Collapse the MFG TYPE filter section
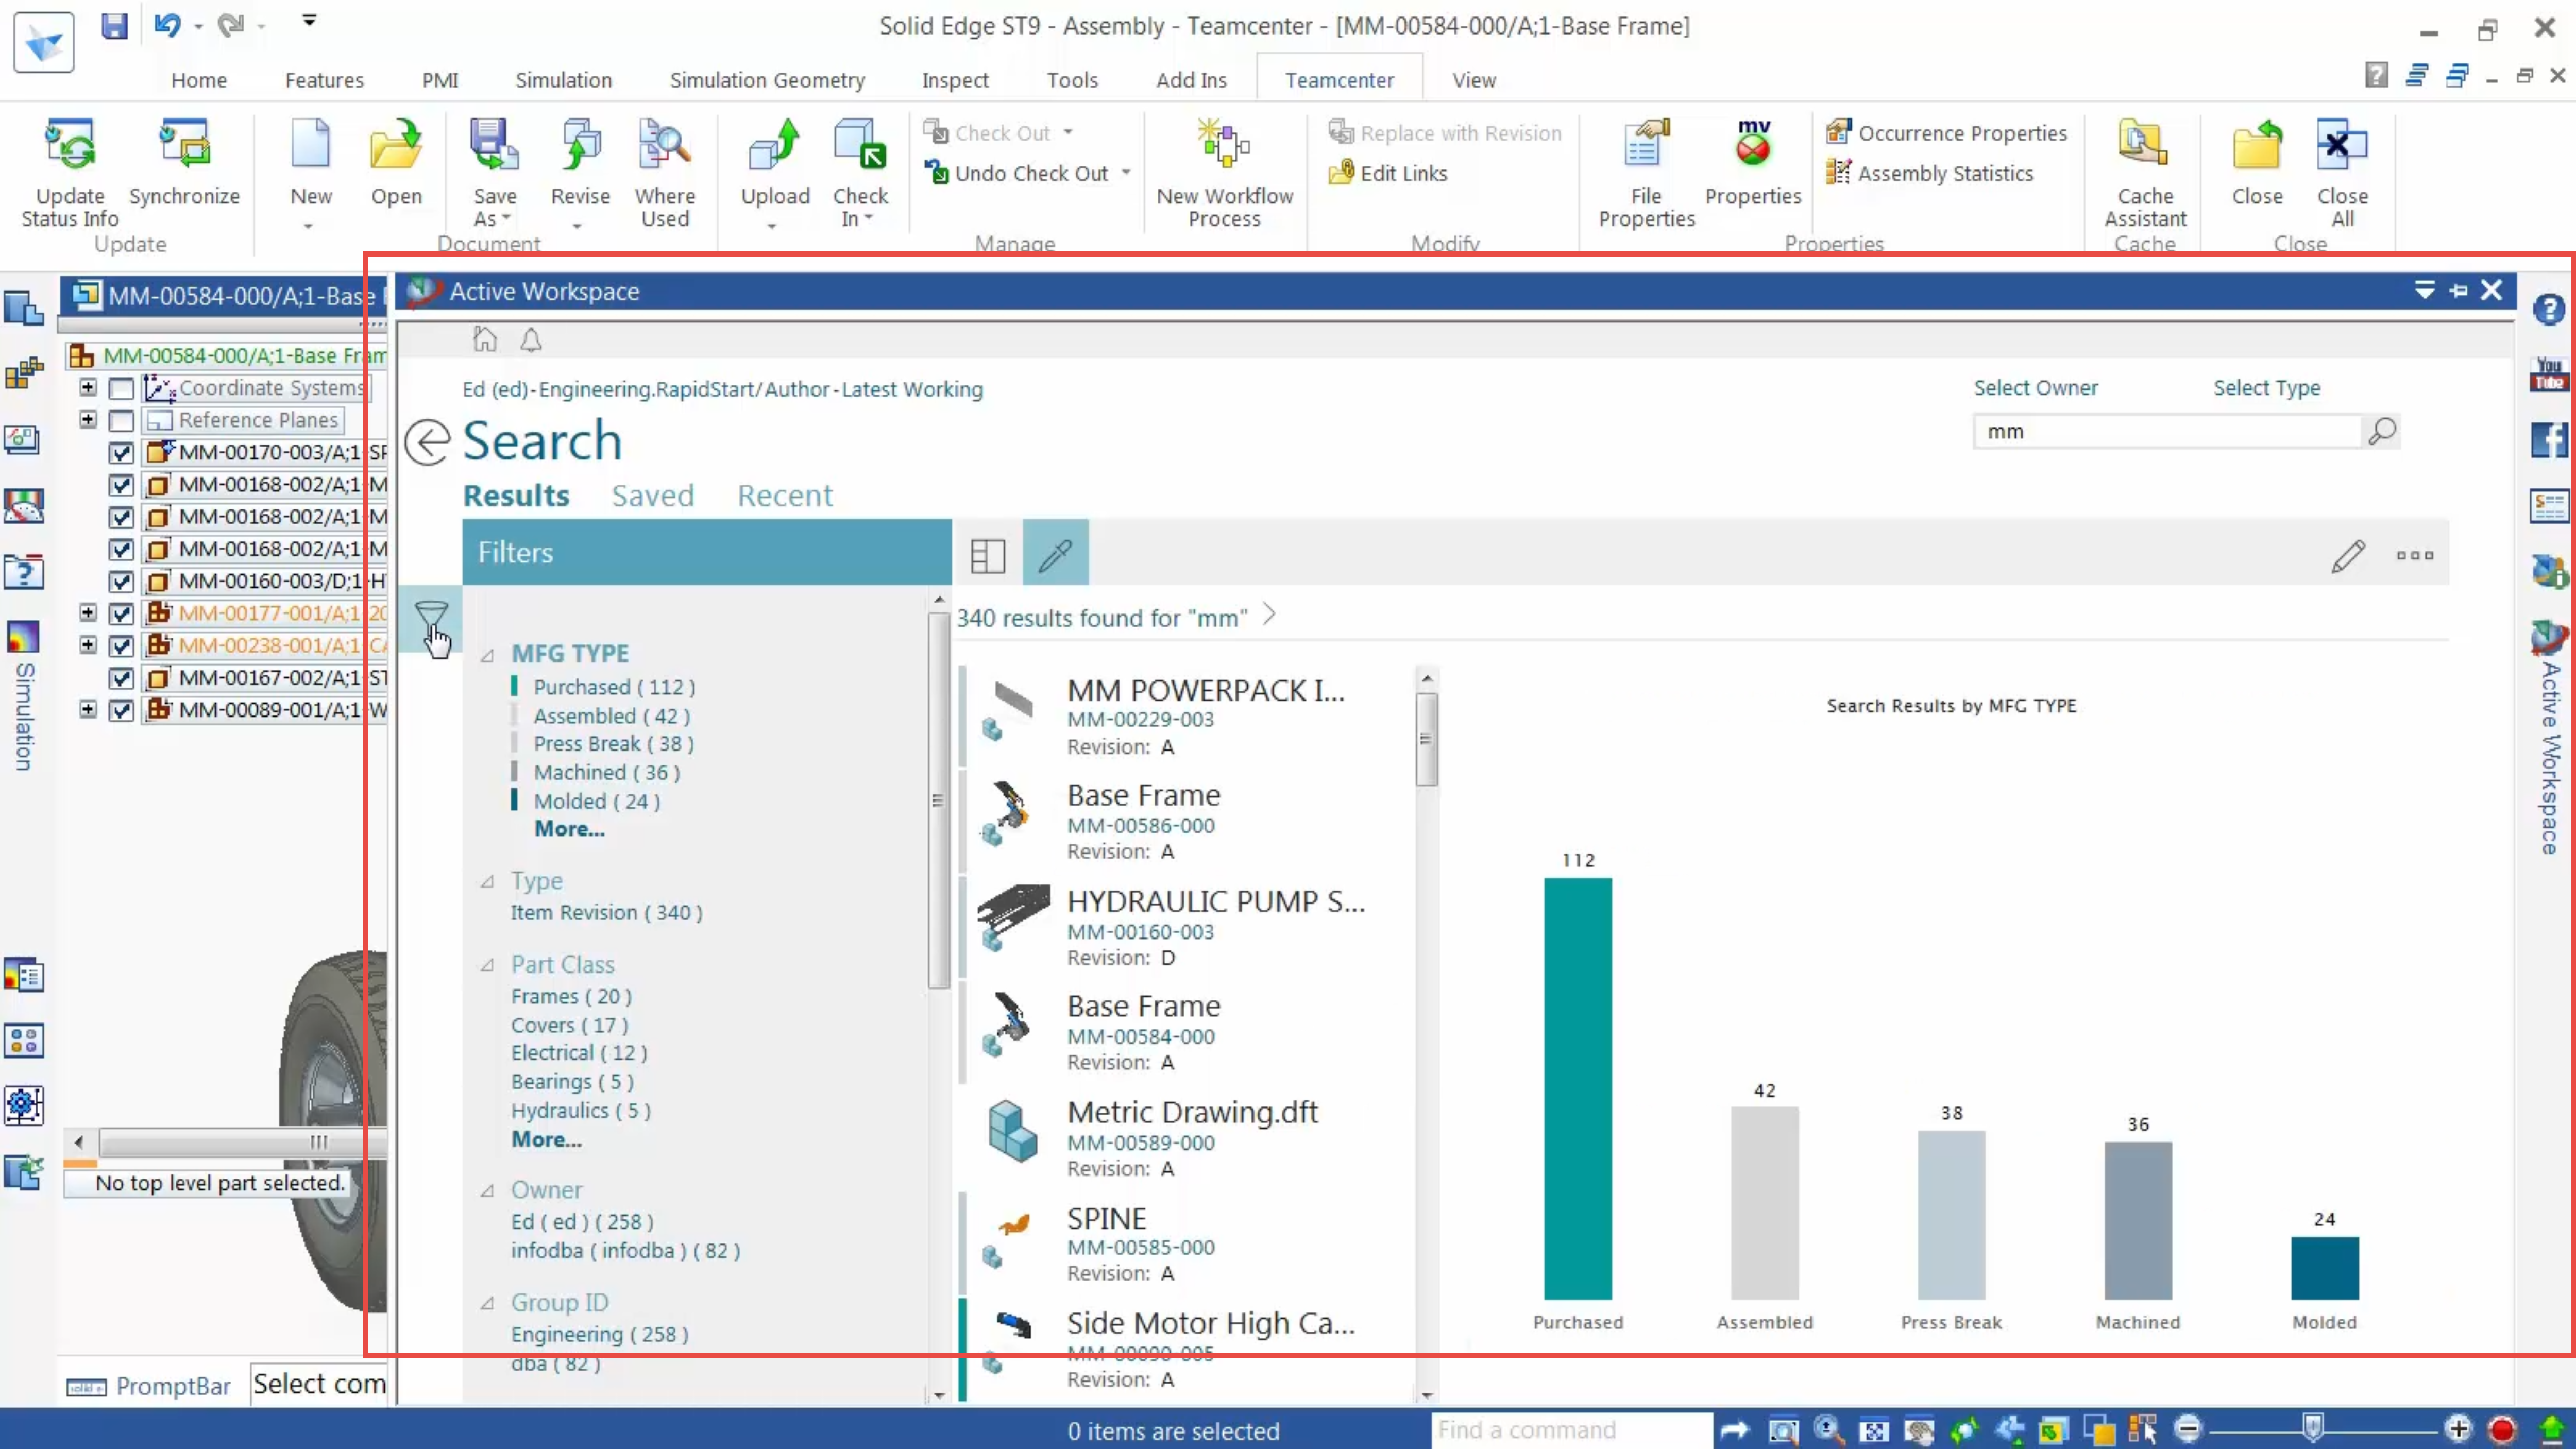2576x1449 pixels. [488, 656]
